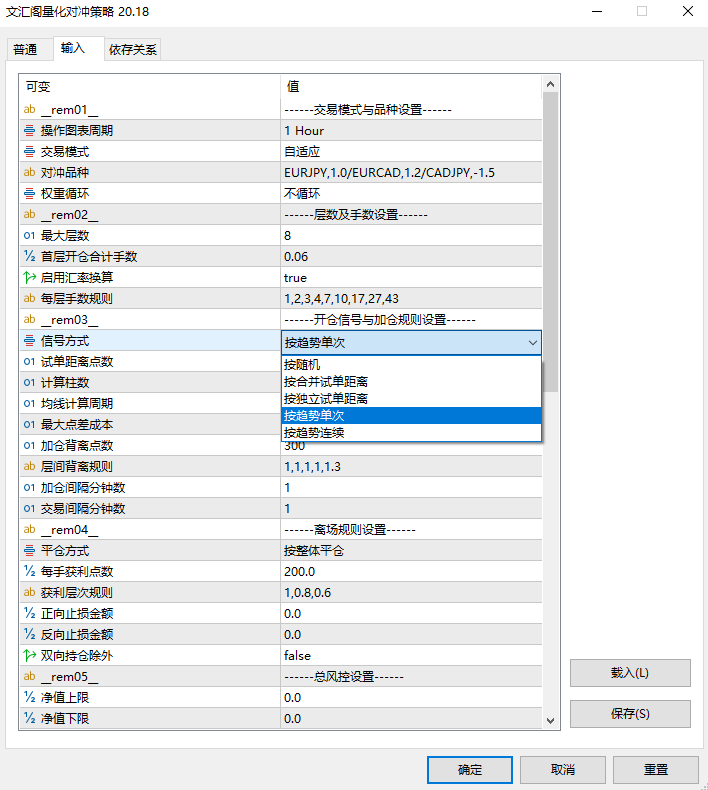Open the 依存关系 tab
This screenshot has width=708, height=790.
point(133,50)
